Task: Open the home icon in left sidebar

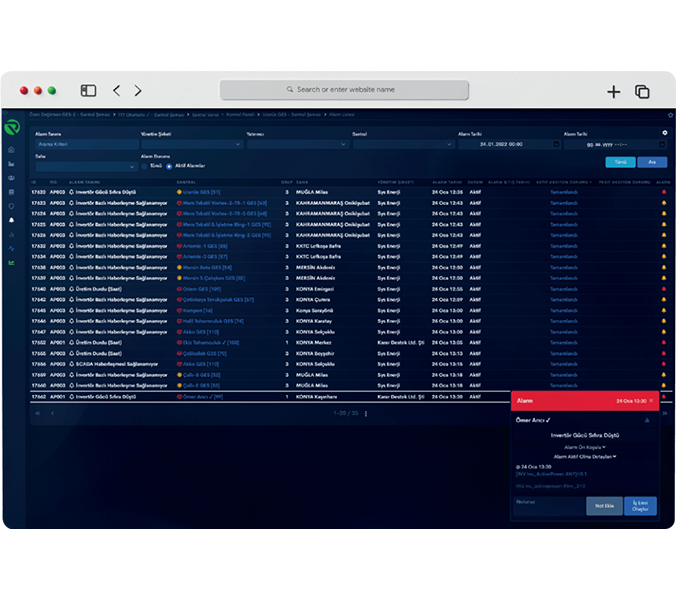Action: tap(11, 150)
